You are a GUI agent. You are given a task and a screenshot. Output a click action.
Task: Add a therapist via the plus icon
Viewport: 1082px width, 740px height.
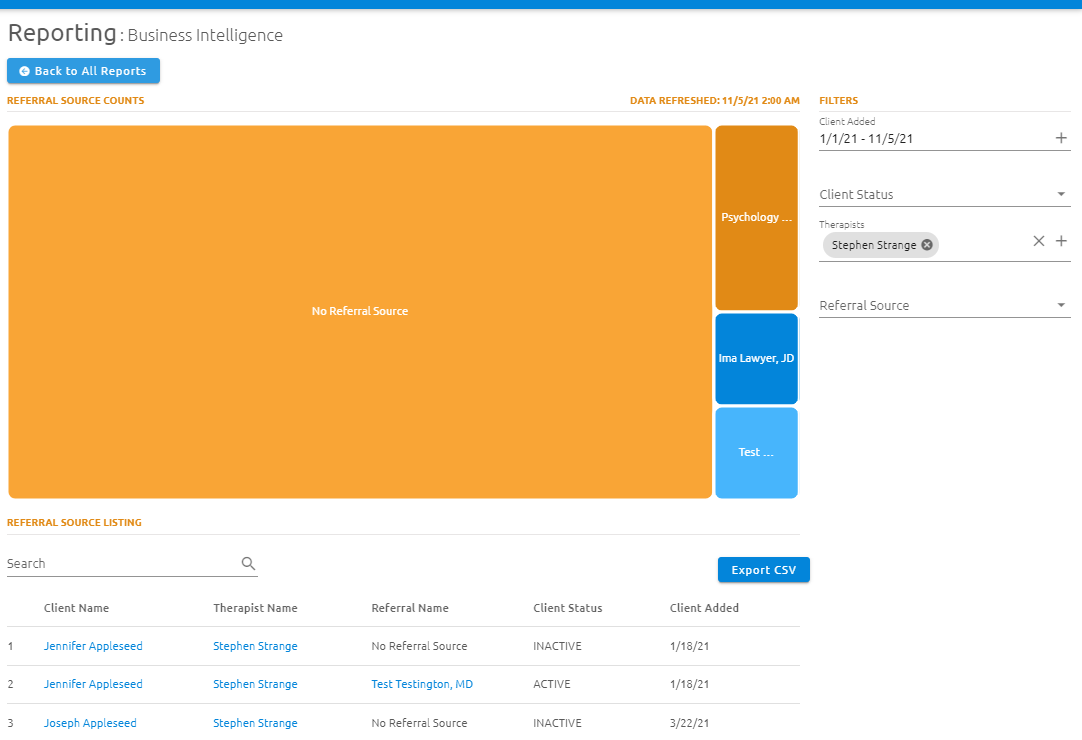(x=1061, y=240)
